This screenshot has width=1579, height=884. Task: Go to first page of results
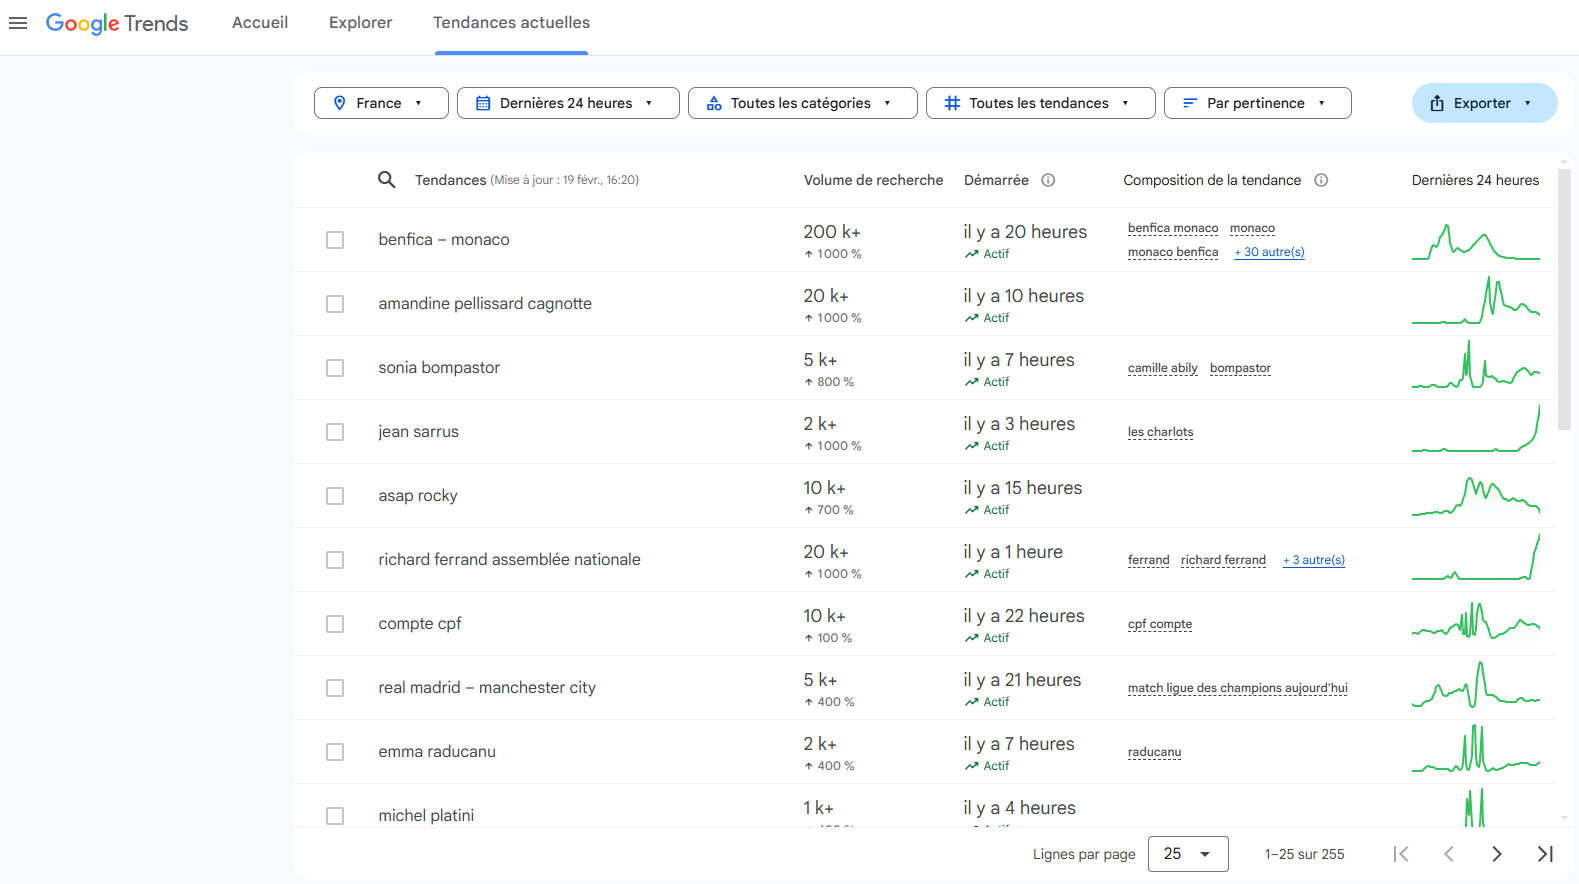coord(1401,854)
